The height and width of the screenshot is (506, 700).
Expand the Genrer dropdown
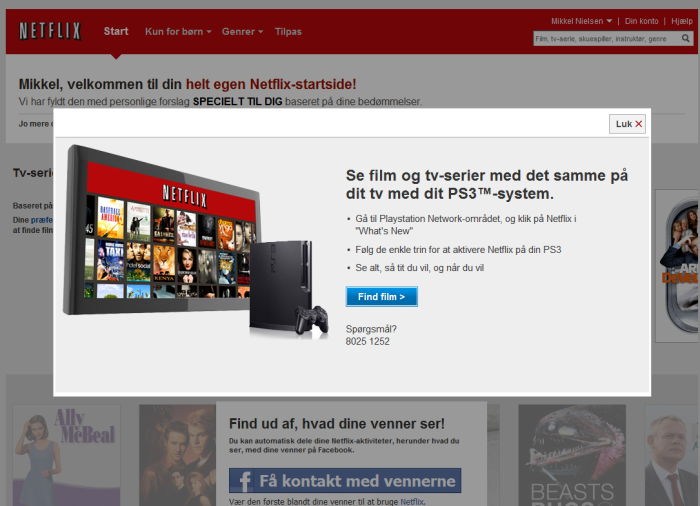(242, 32)
